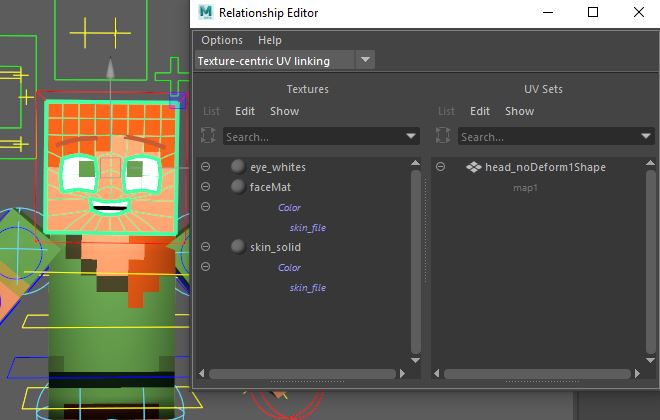Click Textures horizontal scrollbar thumb
Screen dimensions: 660x420
[302, 374]
